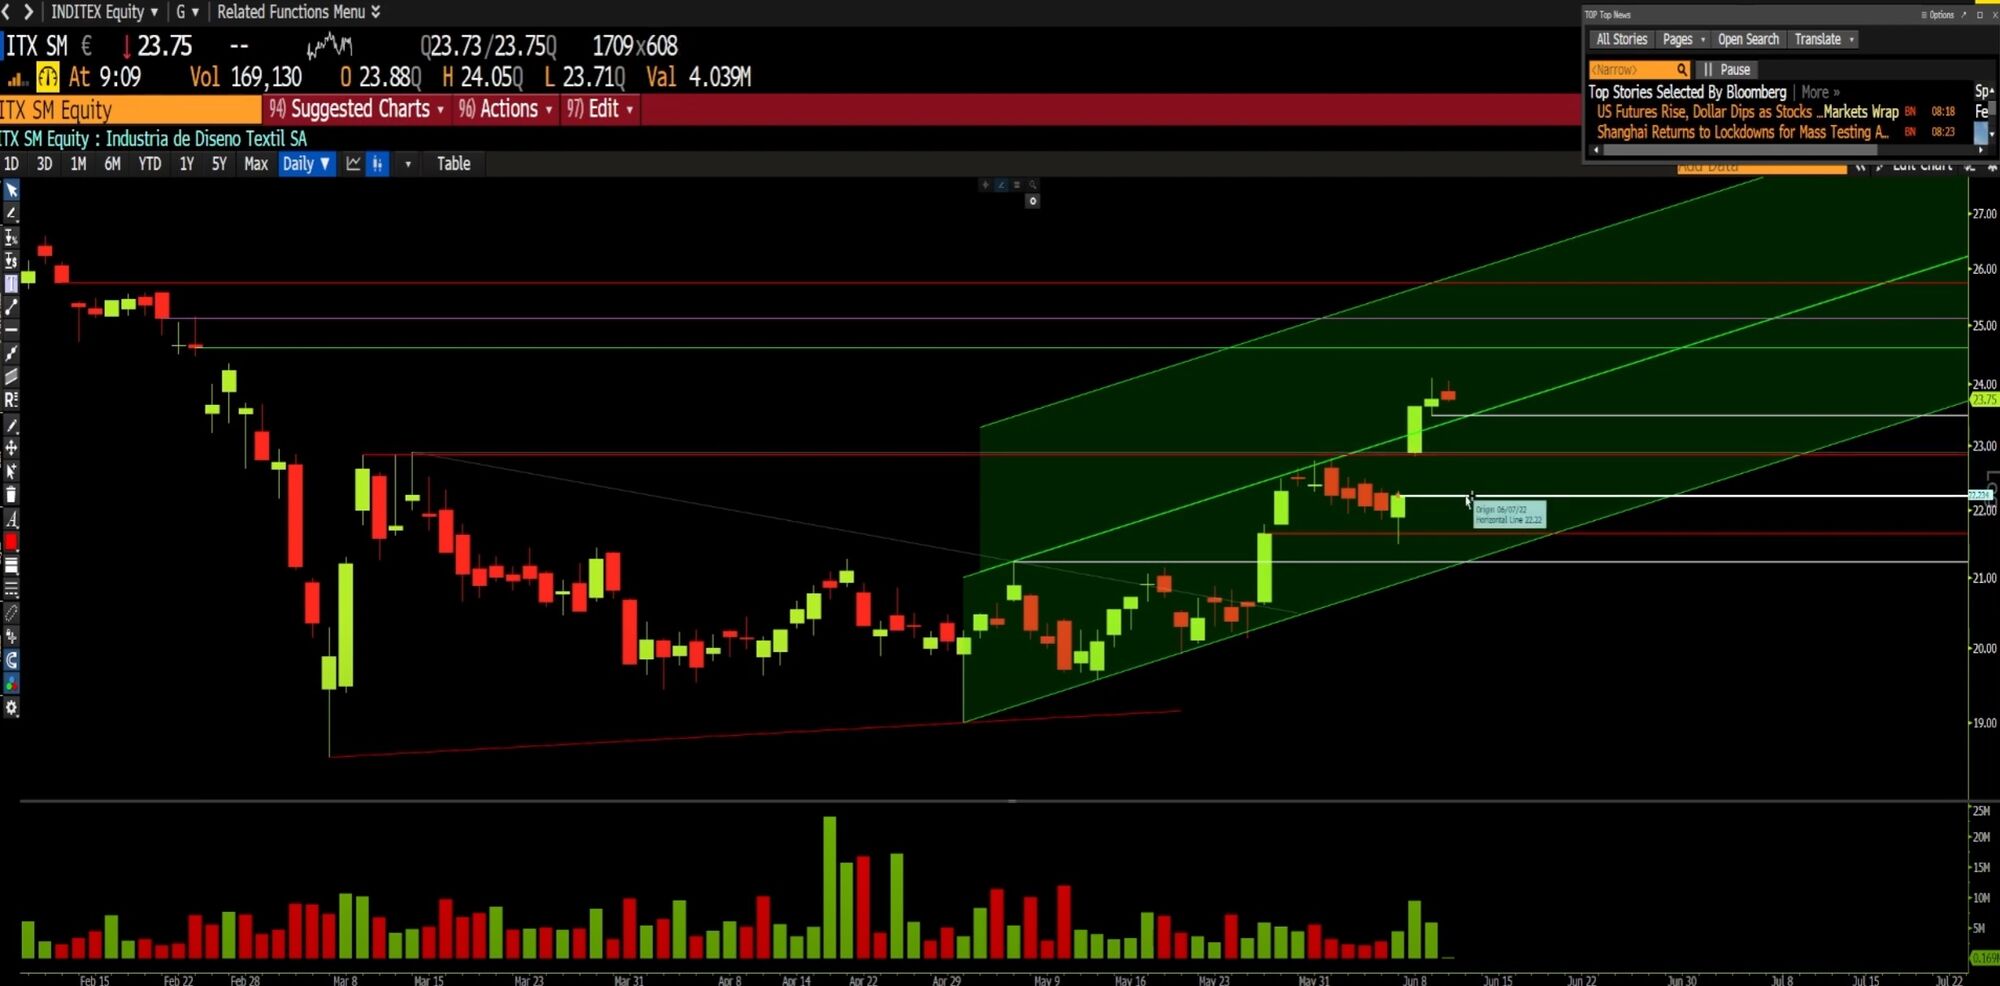Viewport: 2000px width, 986px height.
Task: Switch chart to candlestick style
Action: coord(377,164)
